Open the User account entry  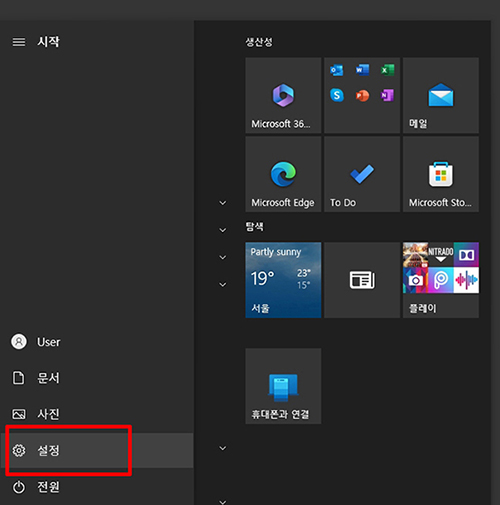97,342
